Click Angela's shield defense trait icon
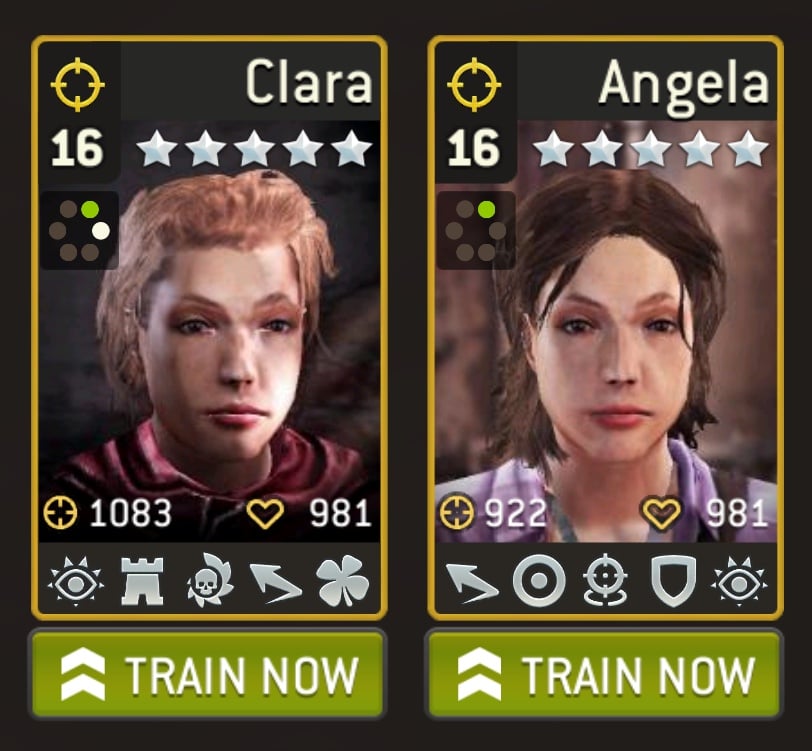 [x=673, y=581]
